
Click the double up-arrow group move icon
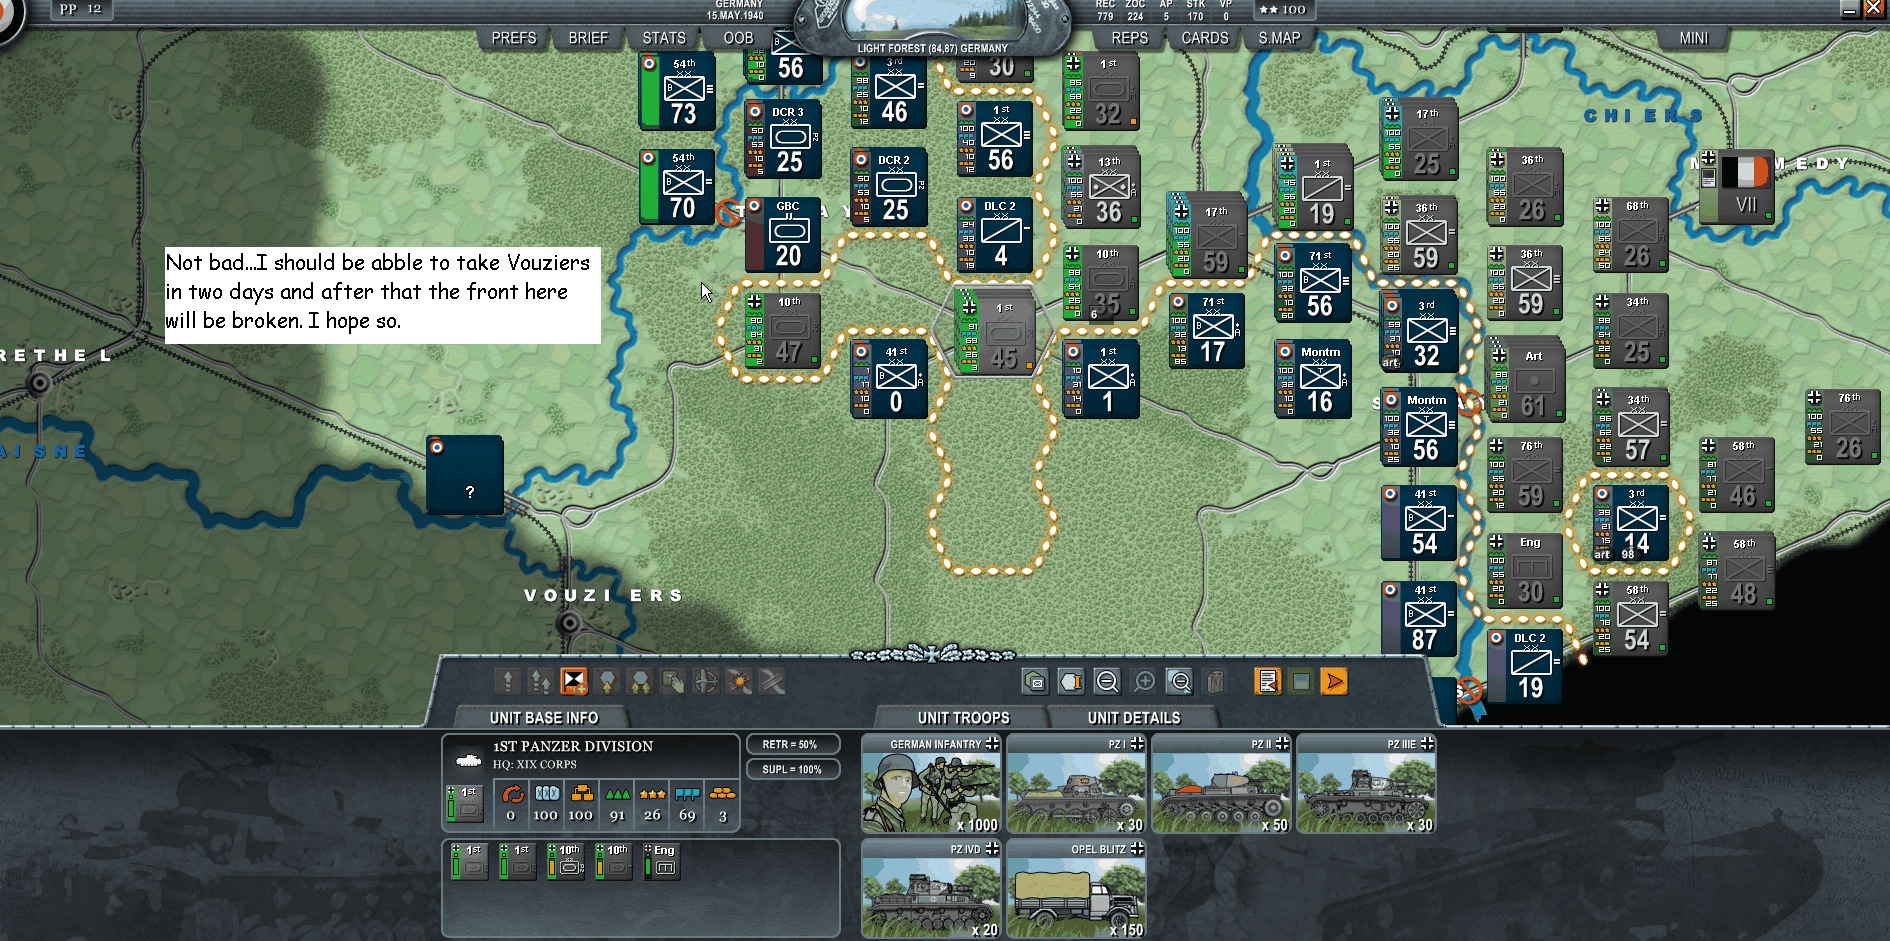tap(541, 682)
